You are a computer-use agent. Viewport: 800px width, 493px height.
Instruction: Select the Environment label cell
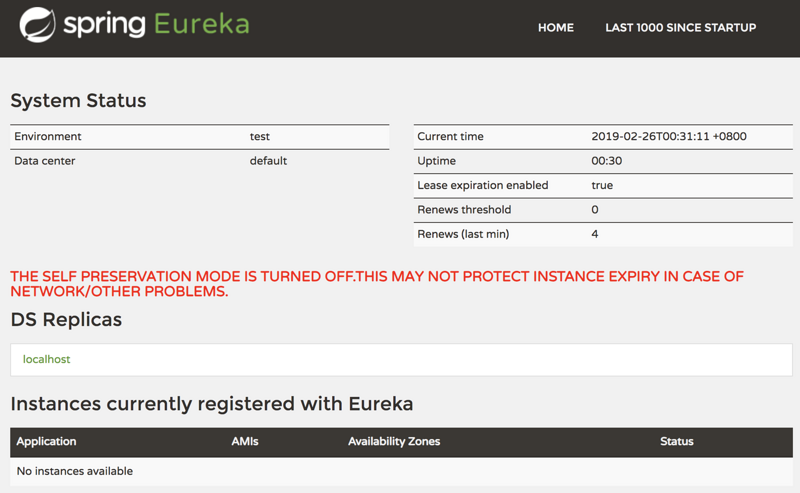tap(47, 136)
